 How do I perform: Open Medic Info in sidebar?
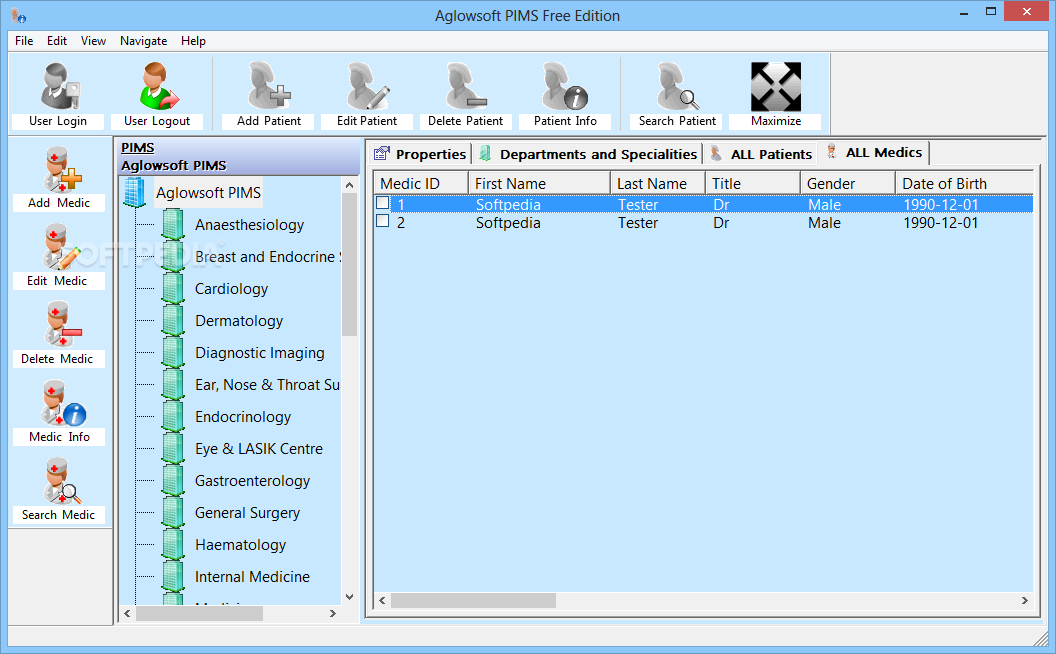[62, 403]
